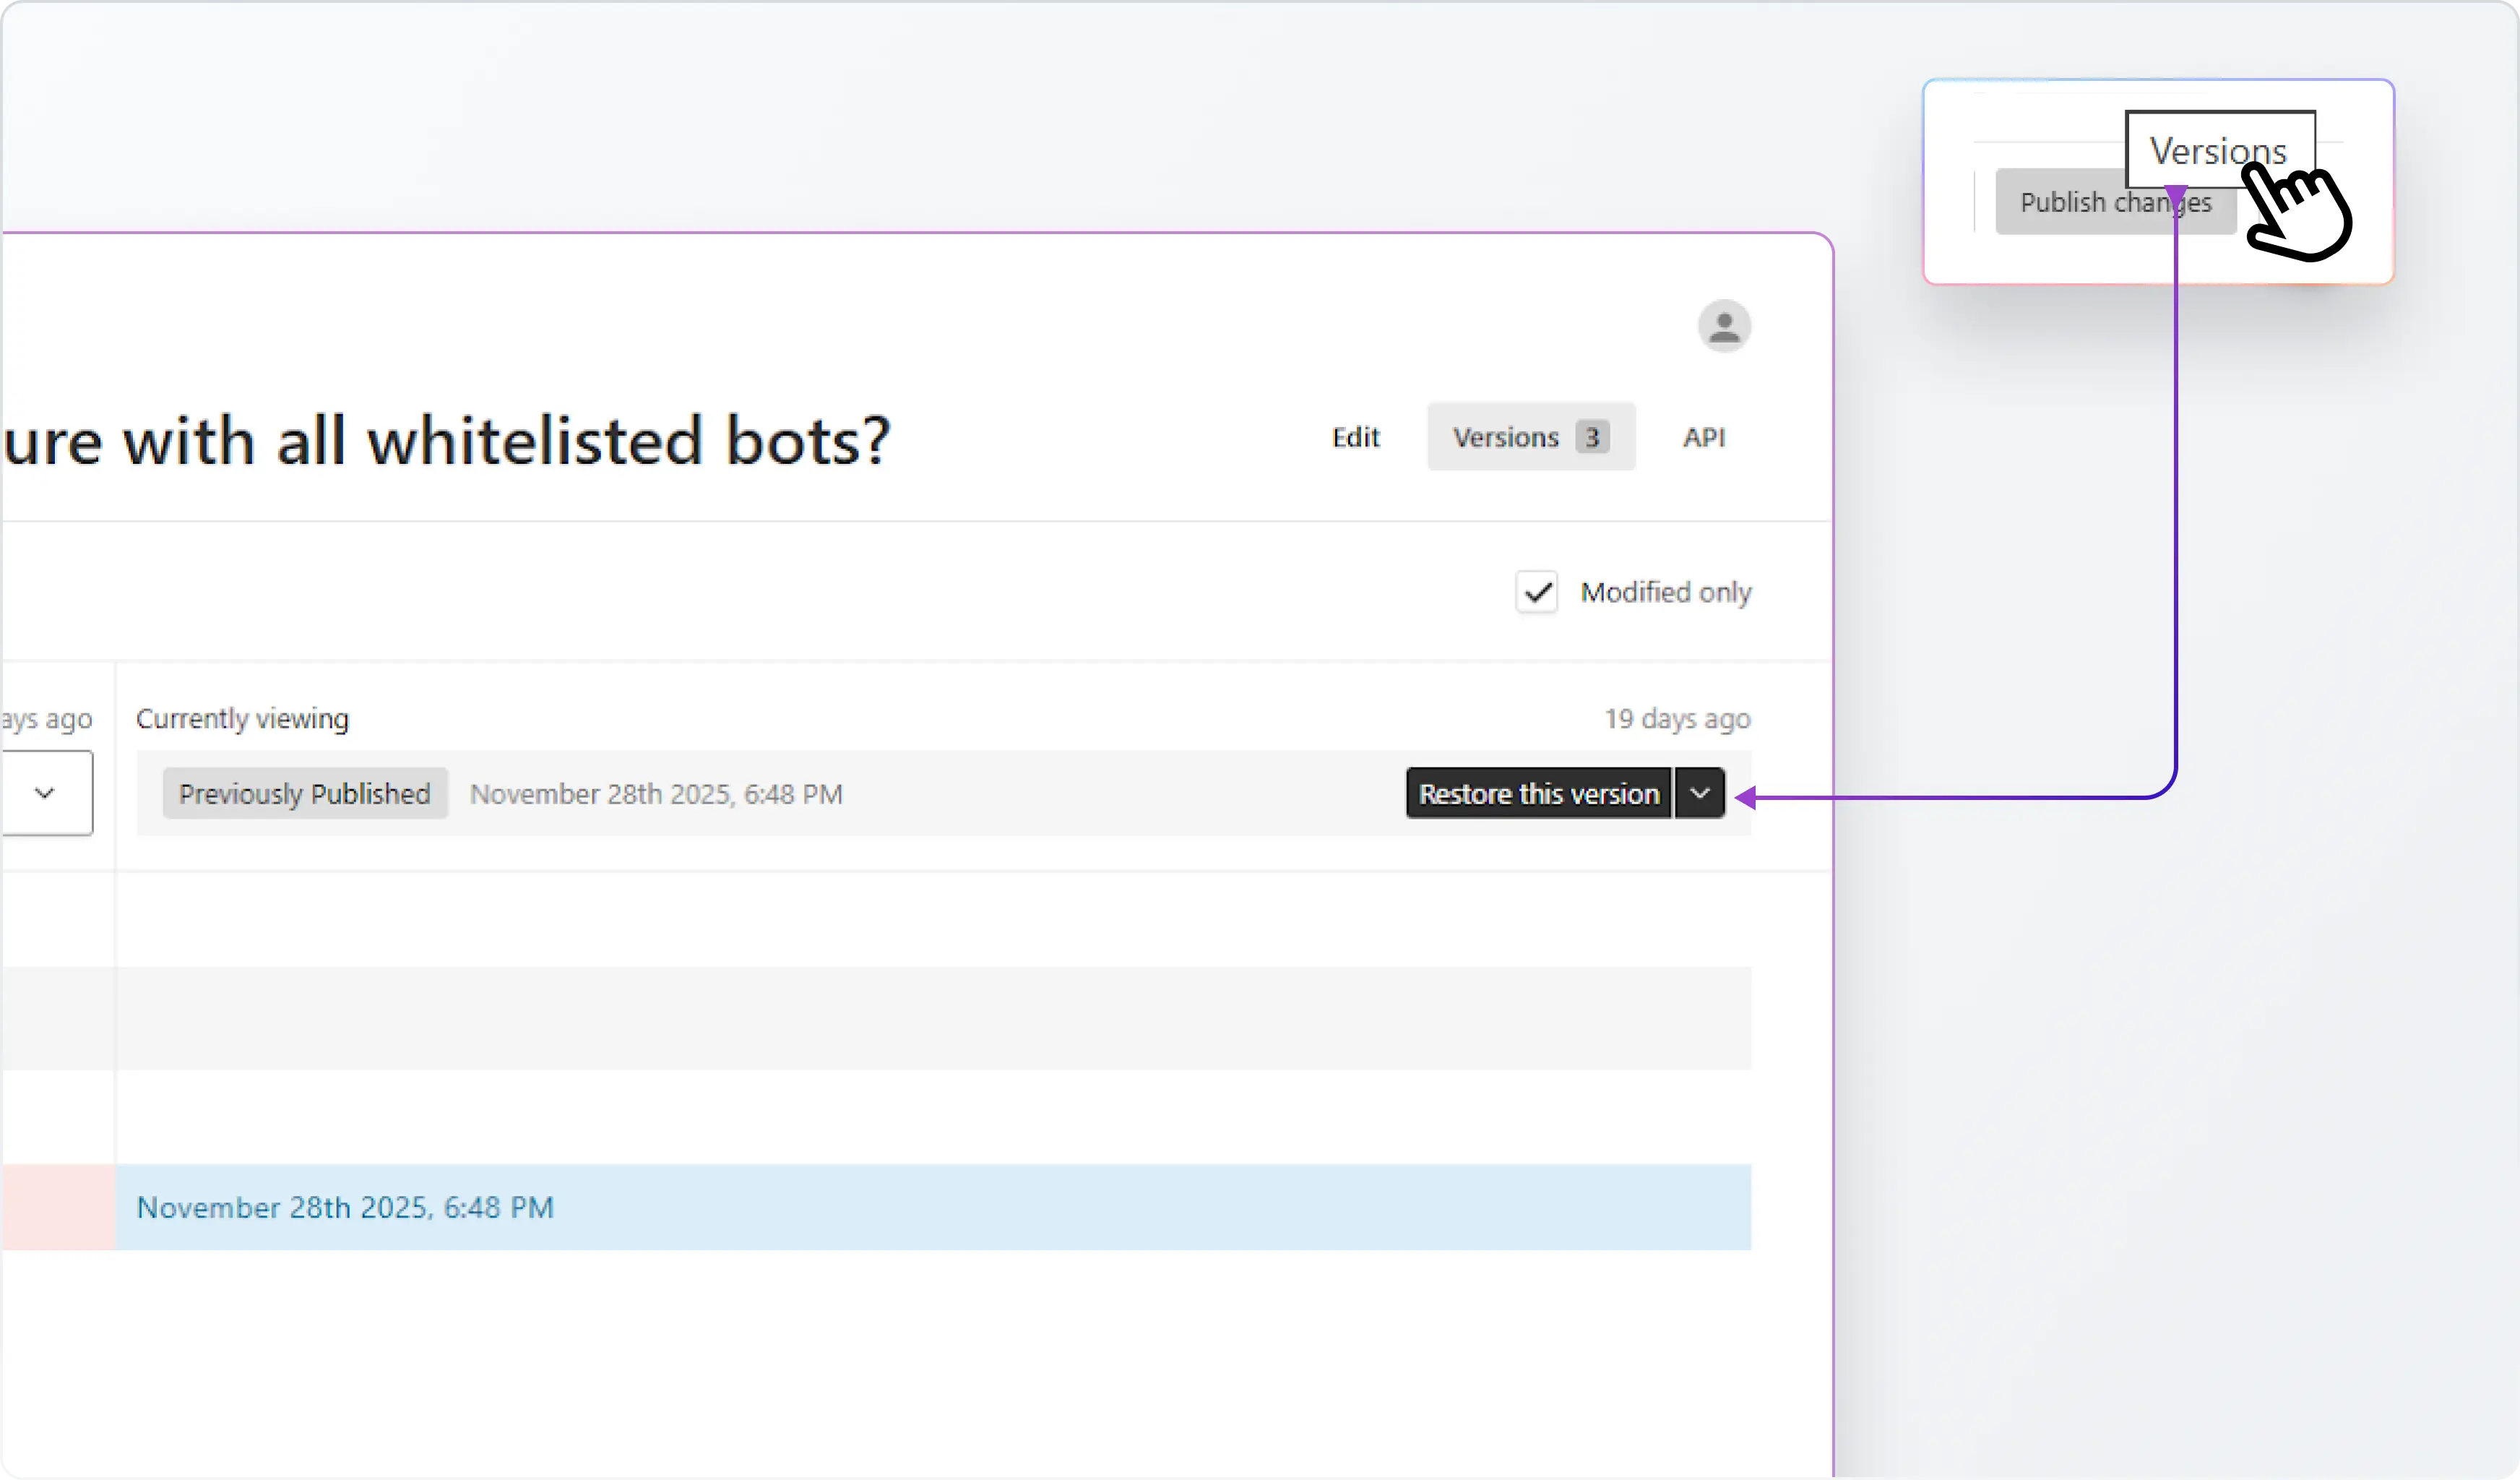Click the chevron icon in the left version column
This screenshot has height=1480, width=2520.
coord(44,793)
